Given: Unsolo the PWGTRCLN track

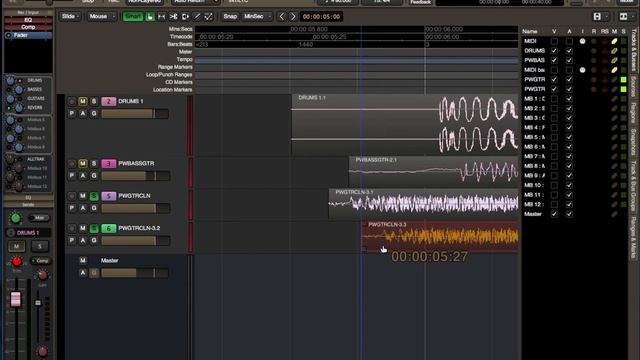Looking at the screenshot, I should point(94,196).
